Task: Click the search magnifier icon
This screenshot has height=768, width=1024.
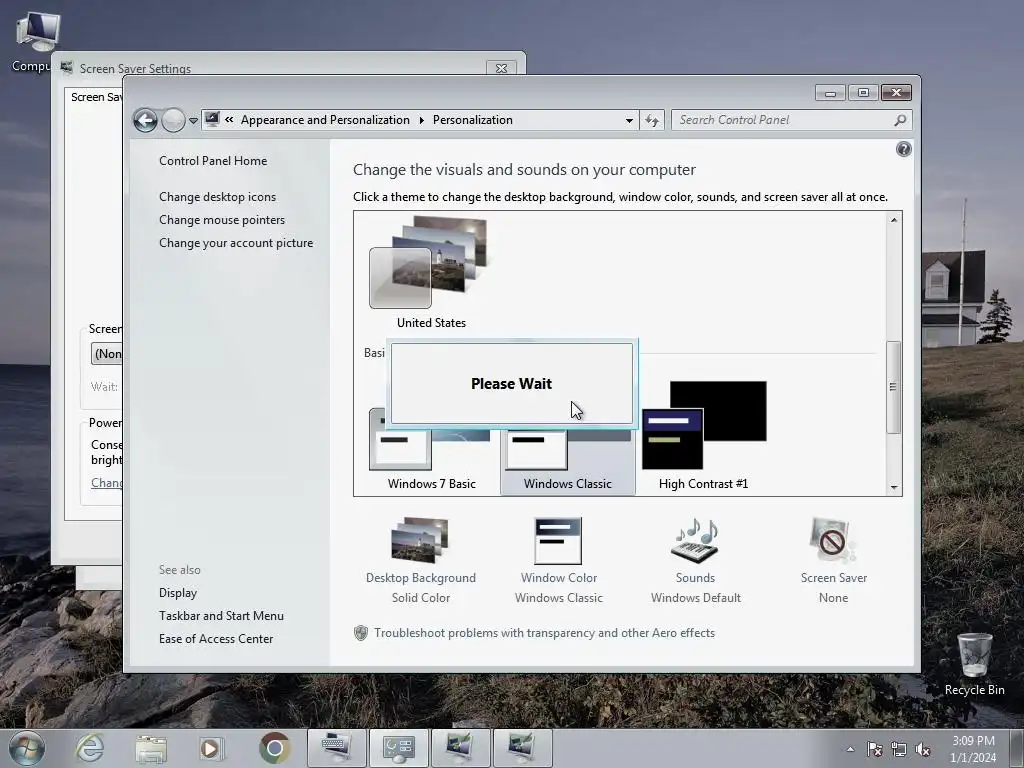Action: pyautogui.click(x=900, y=120)
